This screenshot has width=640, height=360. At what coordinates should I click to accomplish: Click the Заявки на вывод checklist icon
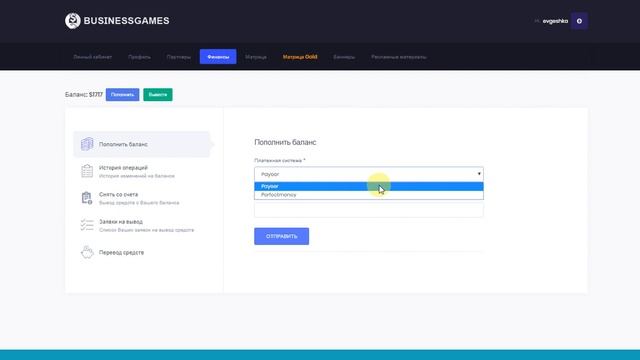(87, 225)
